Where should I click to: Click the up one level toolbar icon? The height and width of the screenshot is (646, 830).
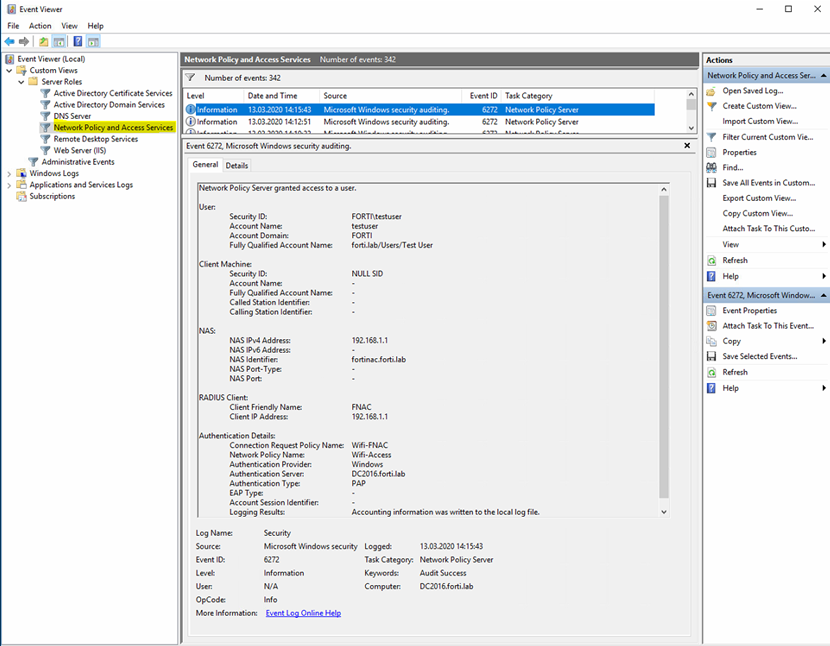click(43, 42)
